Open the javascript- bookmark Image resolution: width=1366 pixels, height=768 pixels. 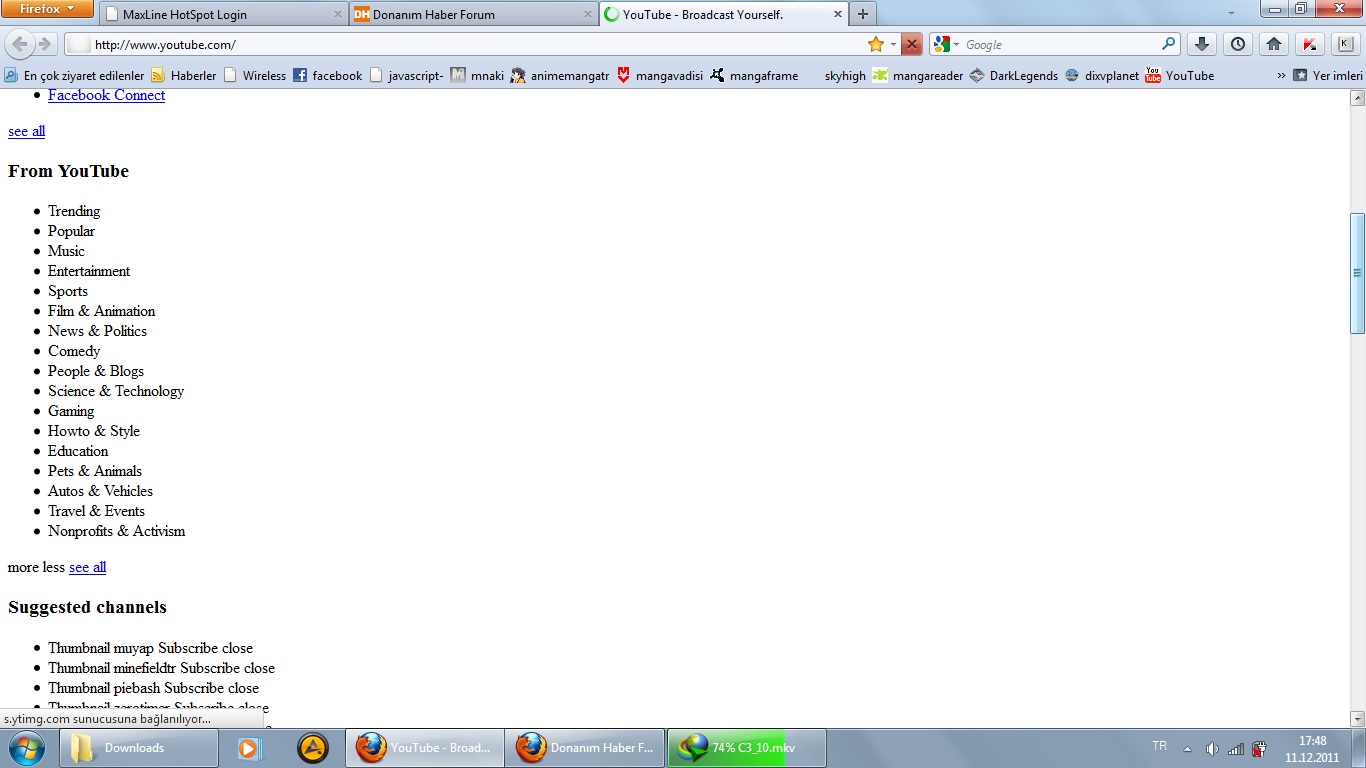[x=406, y=75]
